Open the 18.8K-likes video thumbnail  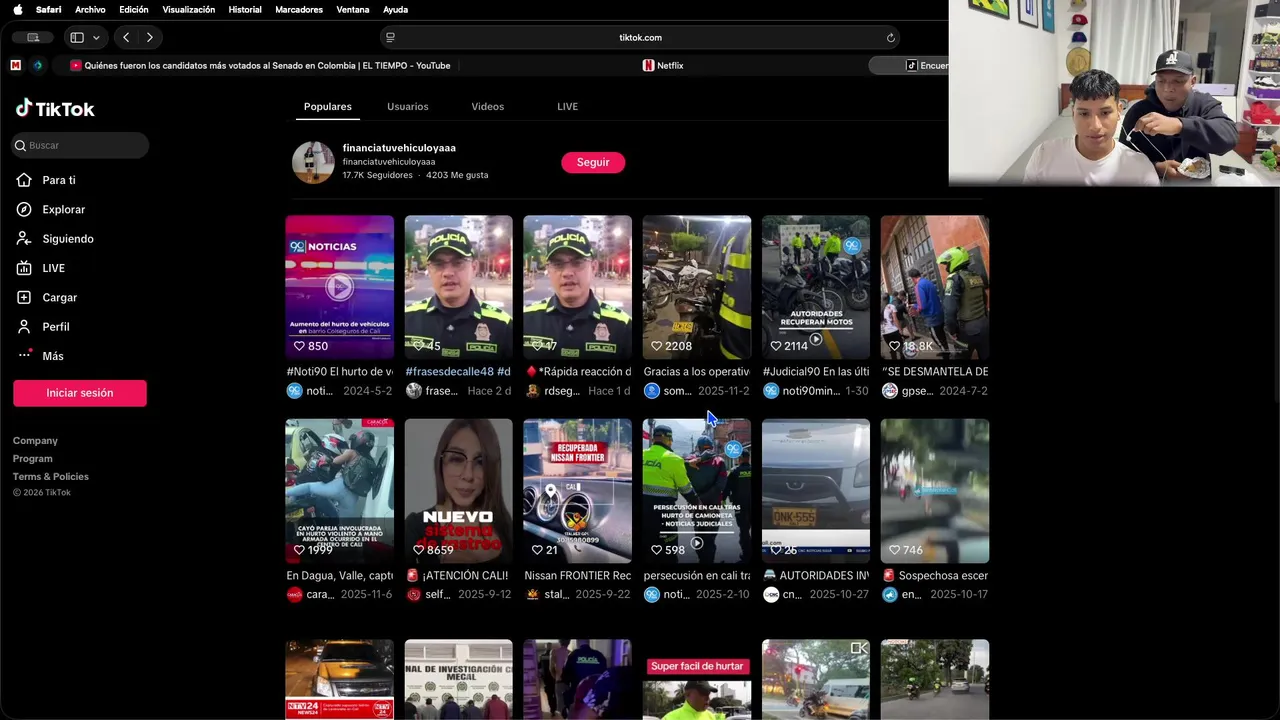point(935,287)
